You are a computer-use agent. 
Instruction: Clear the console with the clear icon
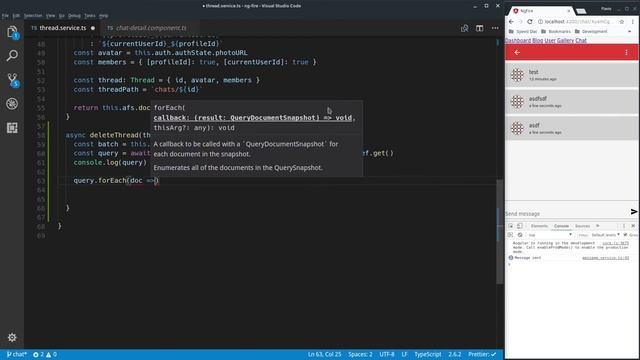click(520, 235)
